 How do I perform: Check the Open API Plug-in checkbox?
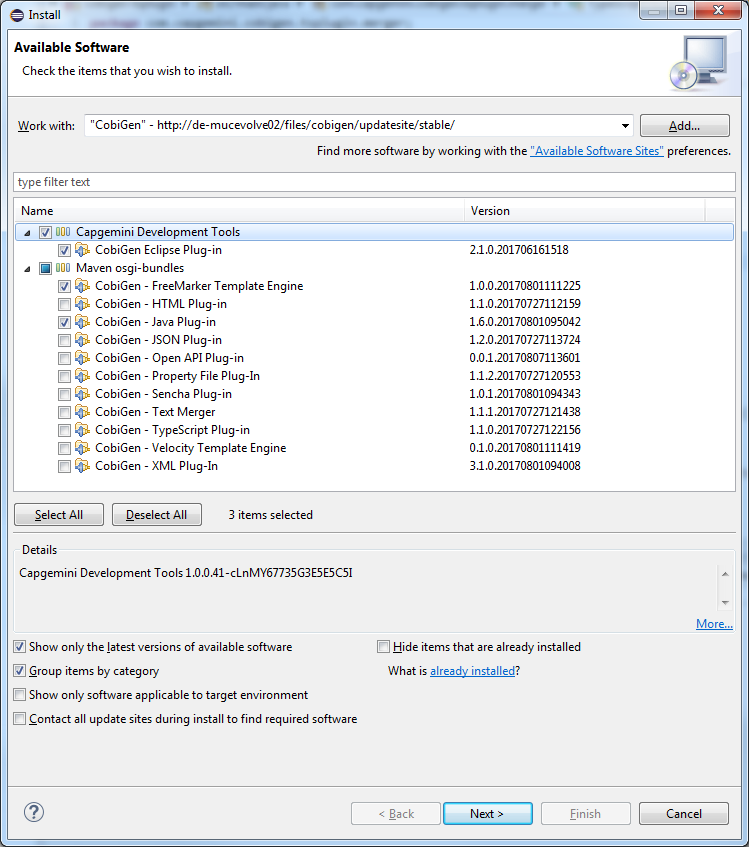[64, 358]
